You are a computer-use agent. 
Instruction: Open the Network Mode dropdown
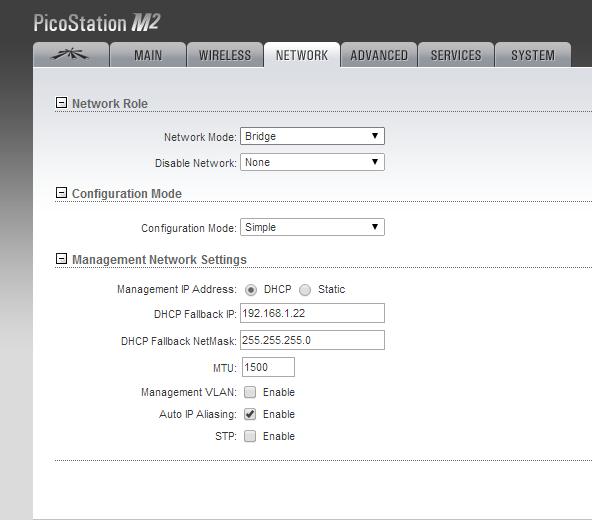coord(312,136)
